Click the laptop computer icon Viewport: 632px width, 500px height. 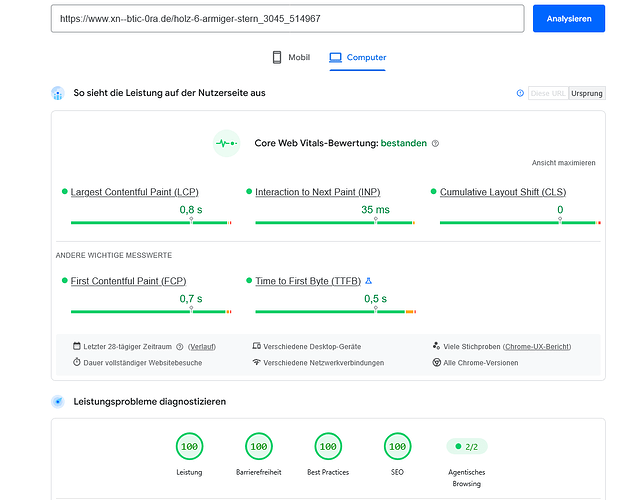[x=335, y=58]
